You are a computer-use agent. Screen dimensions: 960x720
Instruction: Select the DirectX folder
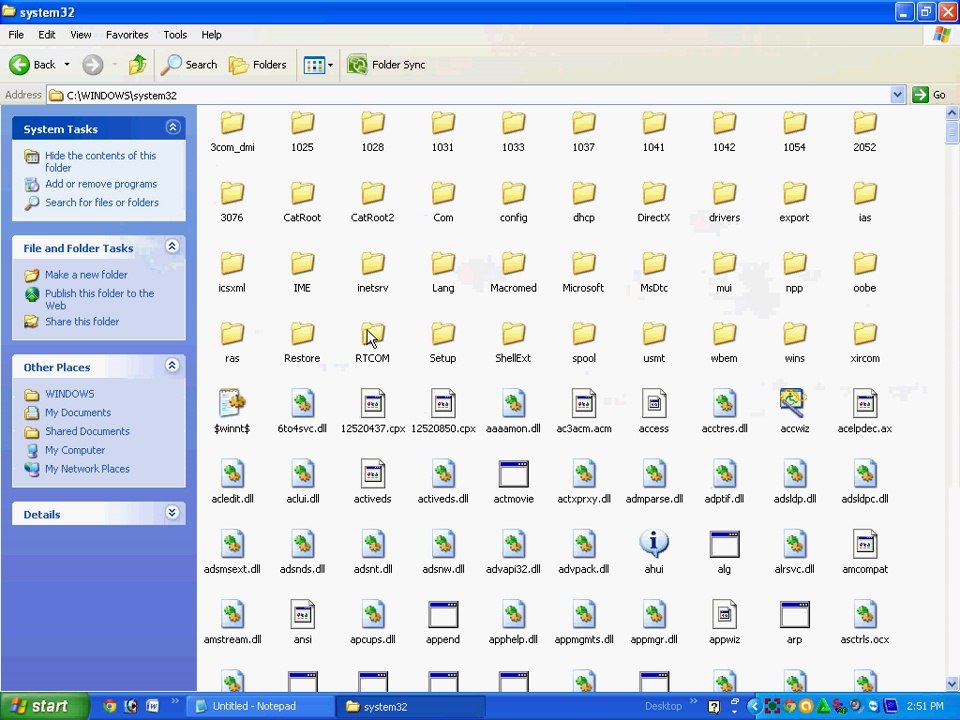click(653, 201)
